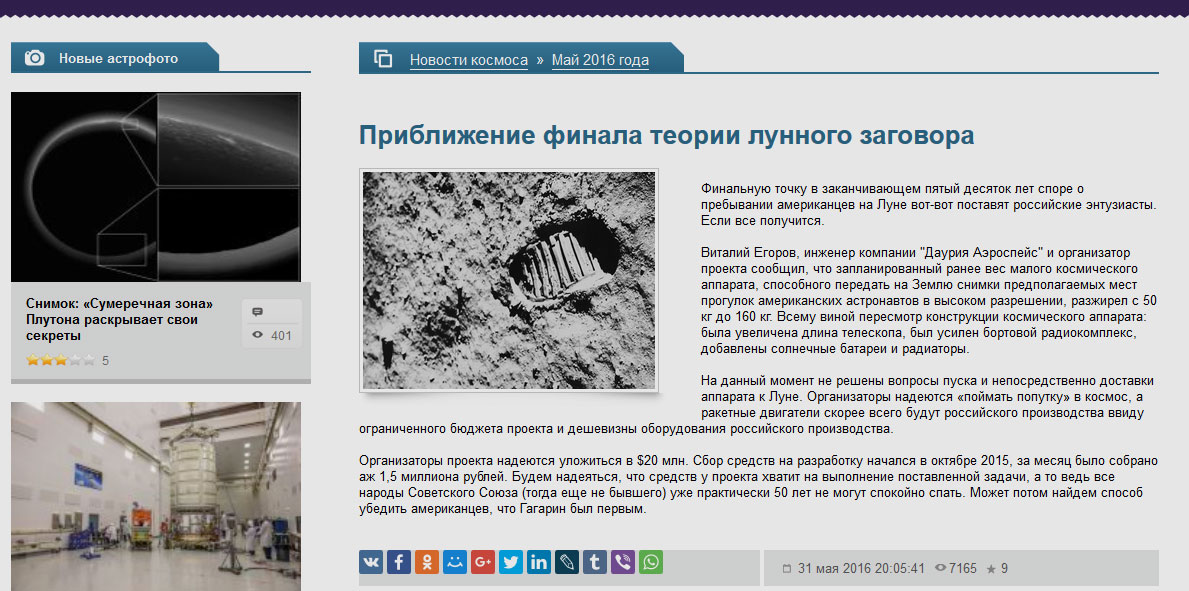Click the copy-pages icon before Новости космоса
1189x591 pixels.
tap(384, 58)
